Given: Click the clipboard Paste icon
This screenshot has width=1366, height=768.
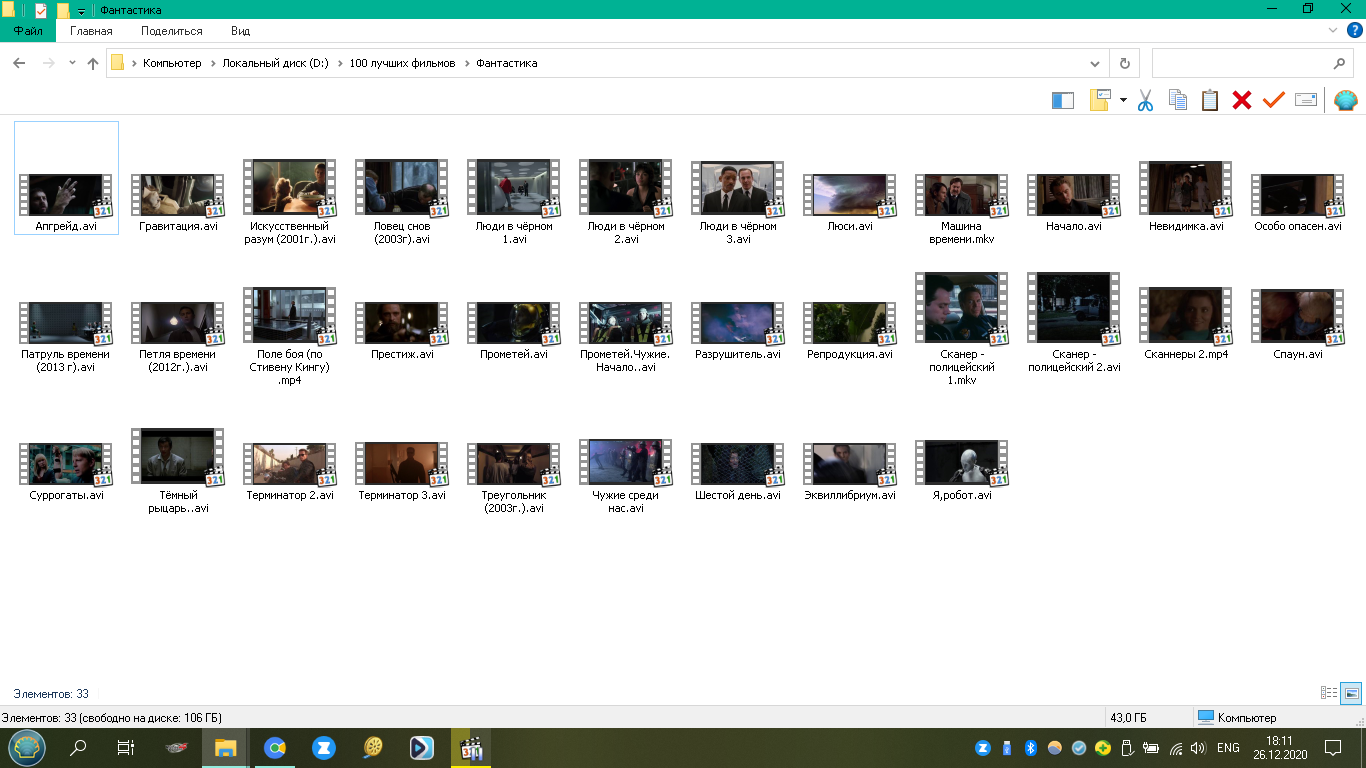Looking at the screenshot, I should (1210, 100).
